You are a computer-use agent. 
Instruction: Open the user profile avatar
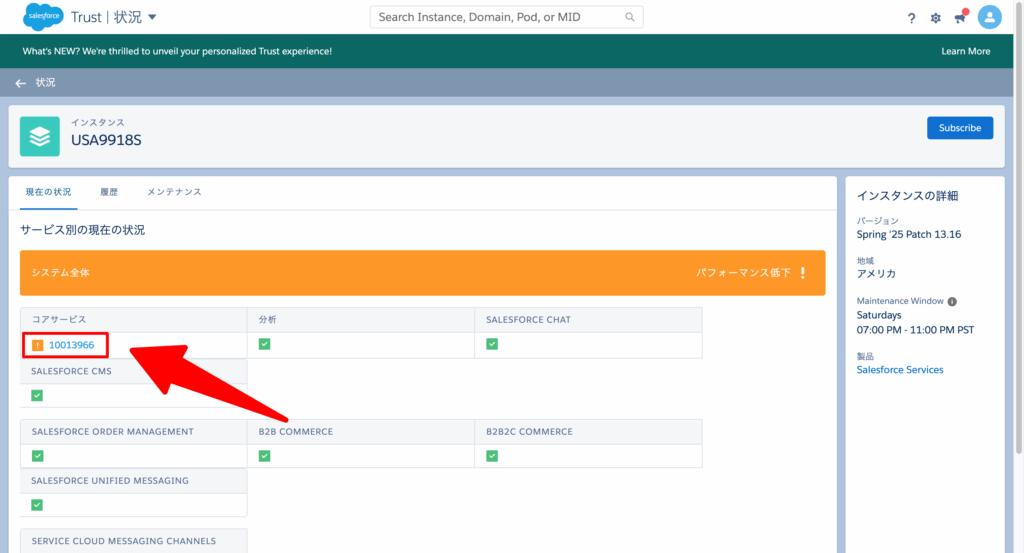click(x=989, y=17)
